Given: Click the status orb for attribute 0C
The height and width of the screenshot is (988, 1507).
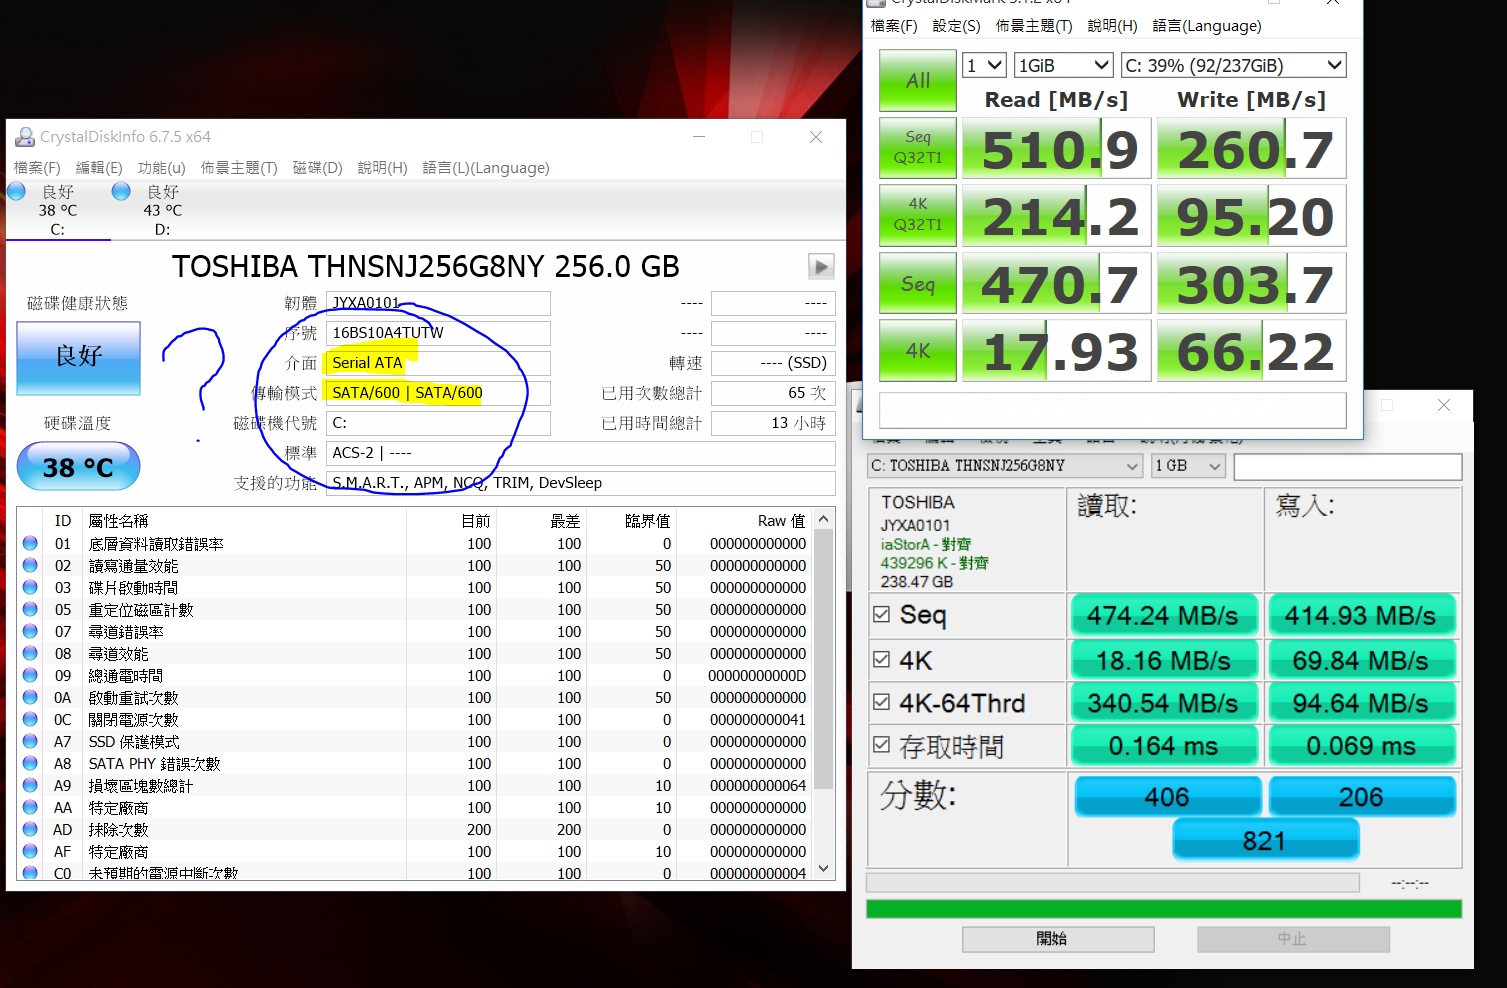Looking at the screenshot, I should point(31,720).
